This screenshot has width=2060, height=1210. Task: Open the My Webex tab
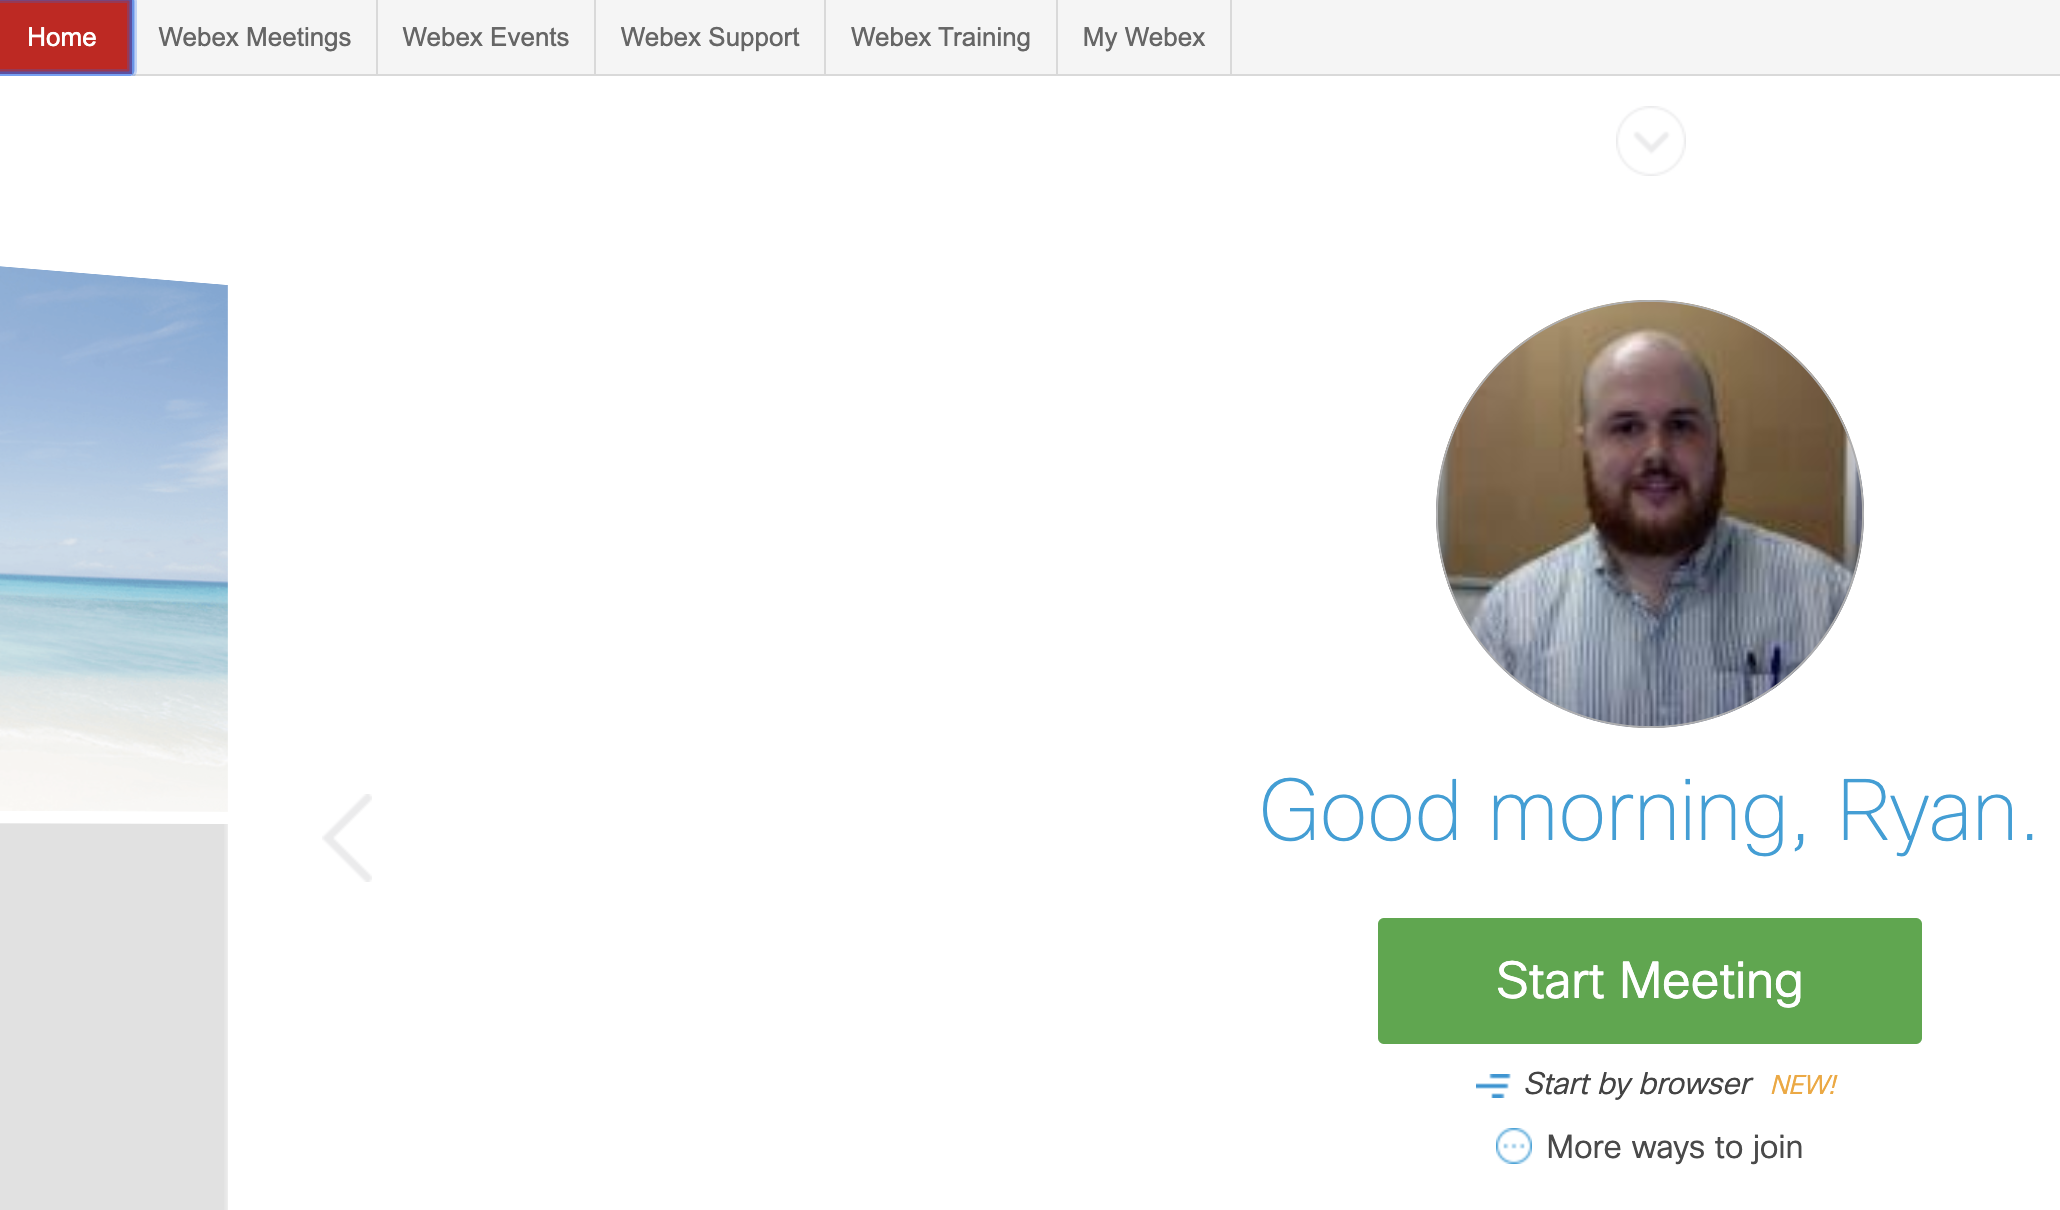click(x=1144, y=37)
